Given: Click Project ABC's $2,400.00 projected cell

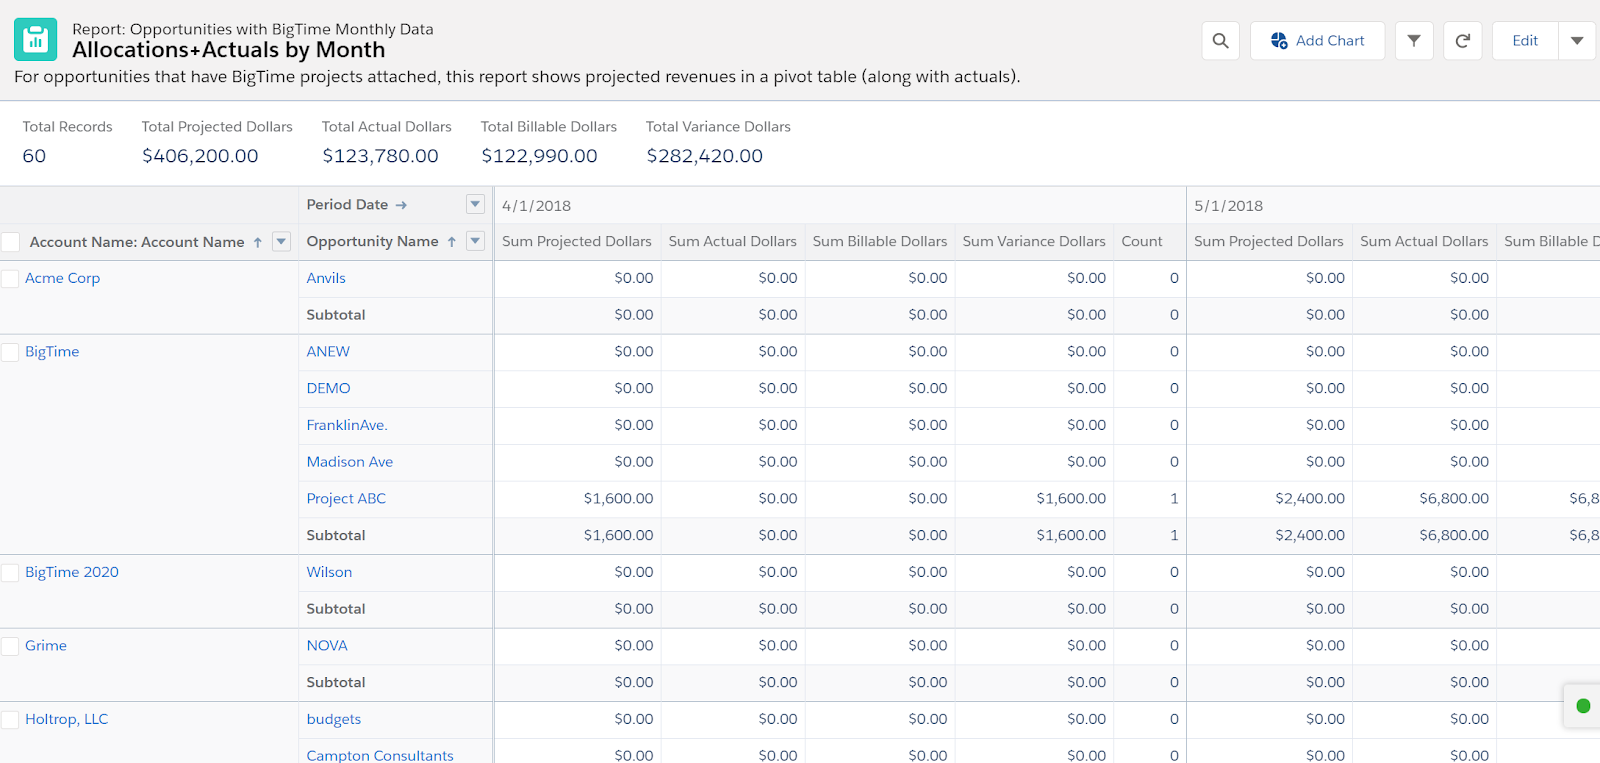Looking at the screenshot, I should (x=1310, y=498).
